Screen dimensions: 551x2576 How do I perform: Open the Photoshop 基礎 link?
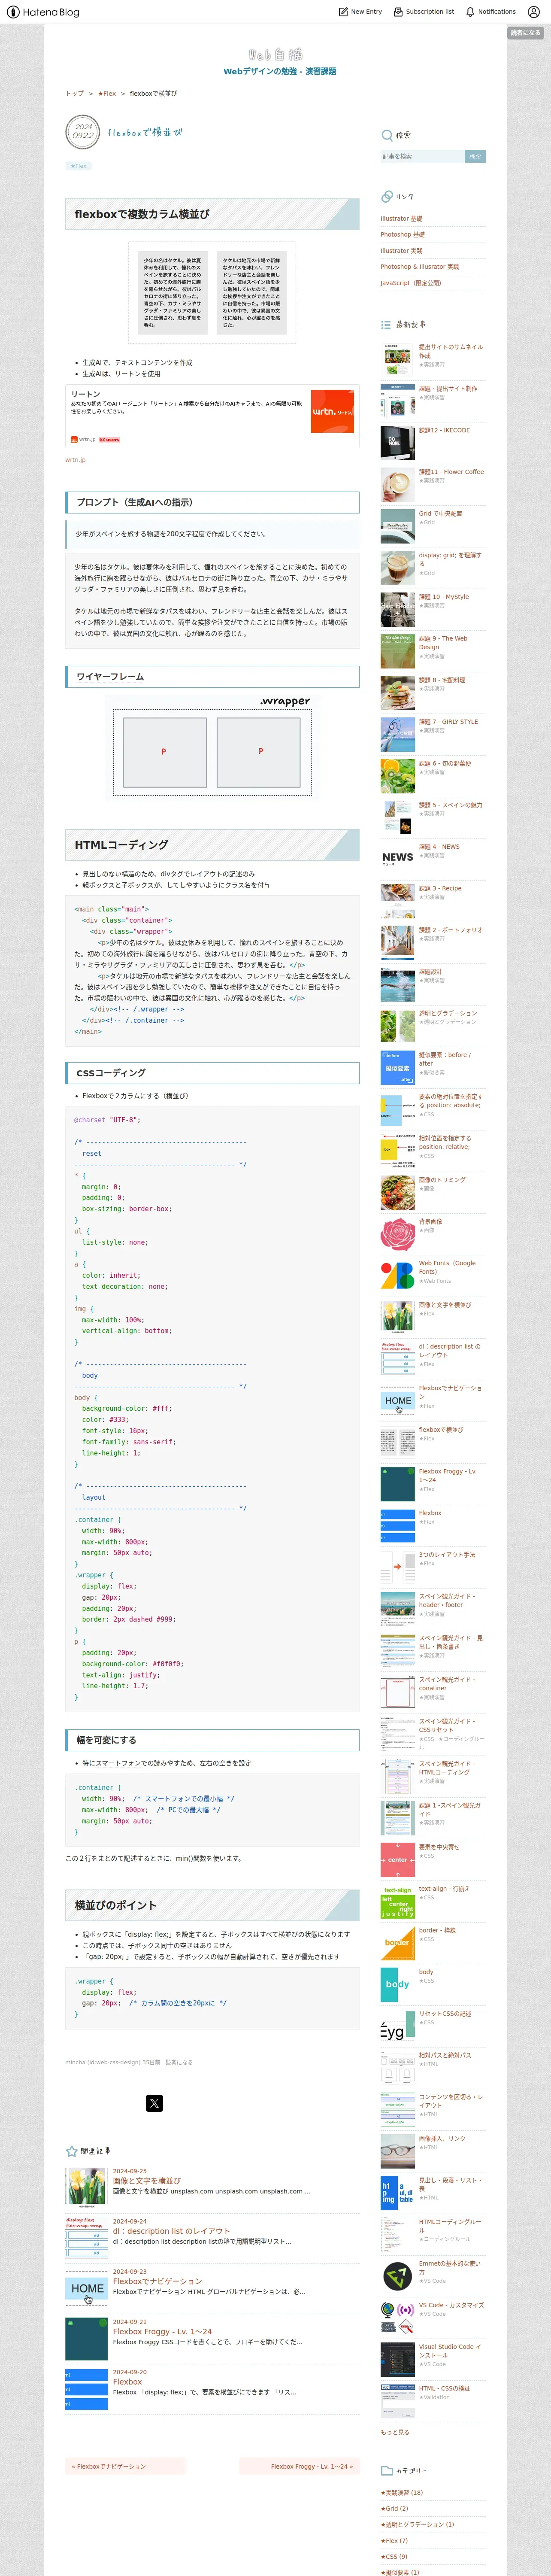pos(402,235)
